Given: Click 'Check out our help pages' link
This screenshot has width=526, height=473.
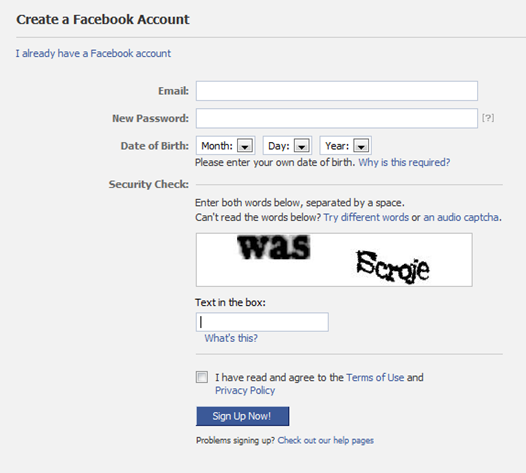Looking at the screenshot, I should (x=325, y=440).
